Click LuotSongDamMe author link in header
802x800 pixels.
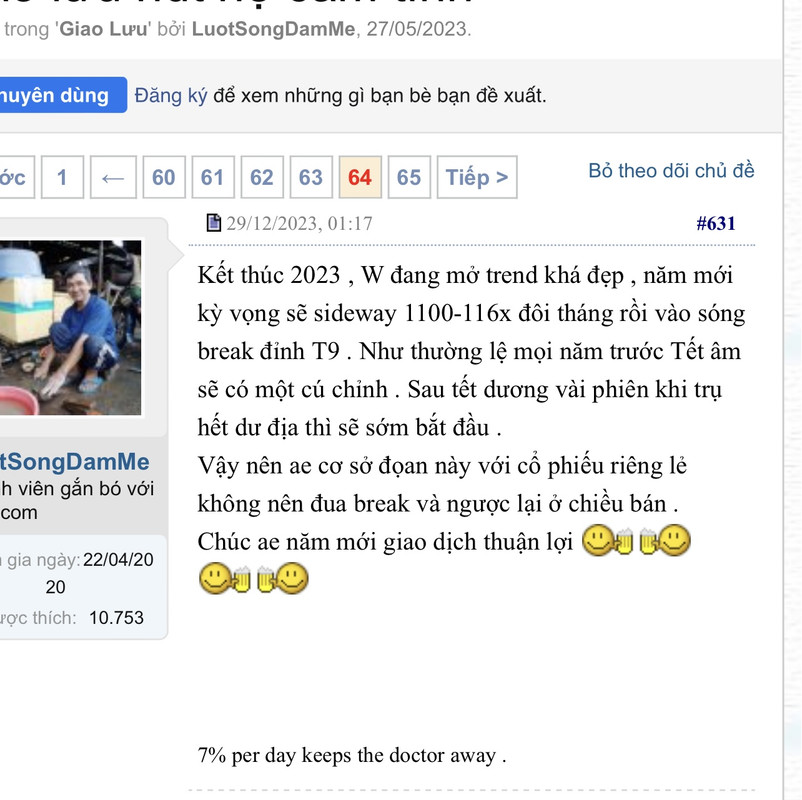coord(274,29)
